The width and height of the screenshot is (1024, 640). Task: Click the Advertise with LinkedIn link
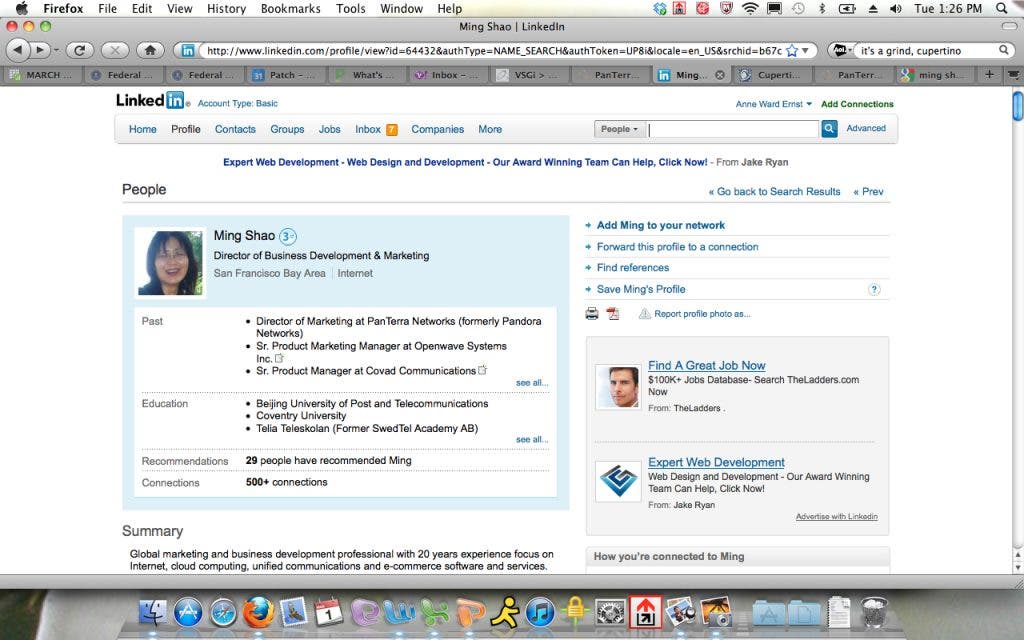(x=837, y=517)
